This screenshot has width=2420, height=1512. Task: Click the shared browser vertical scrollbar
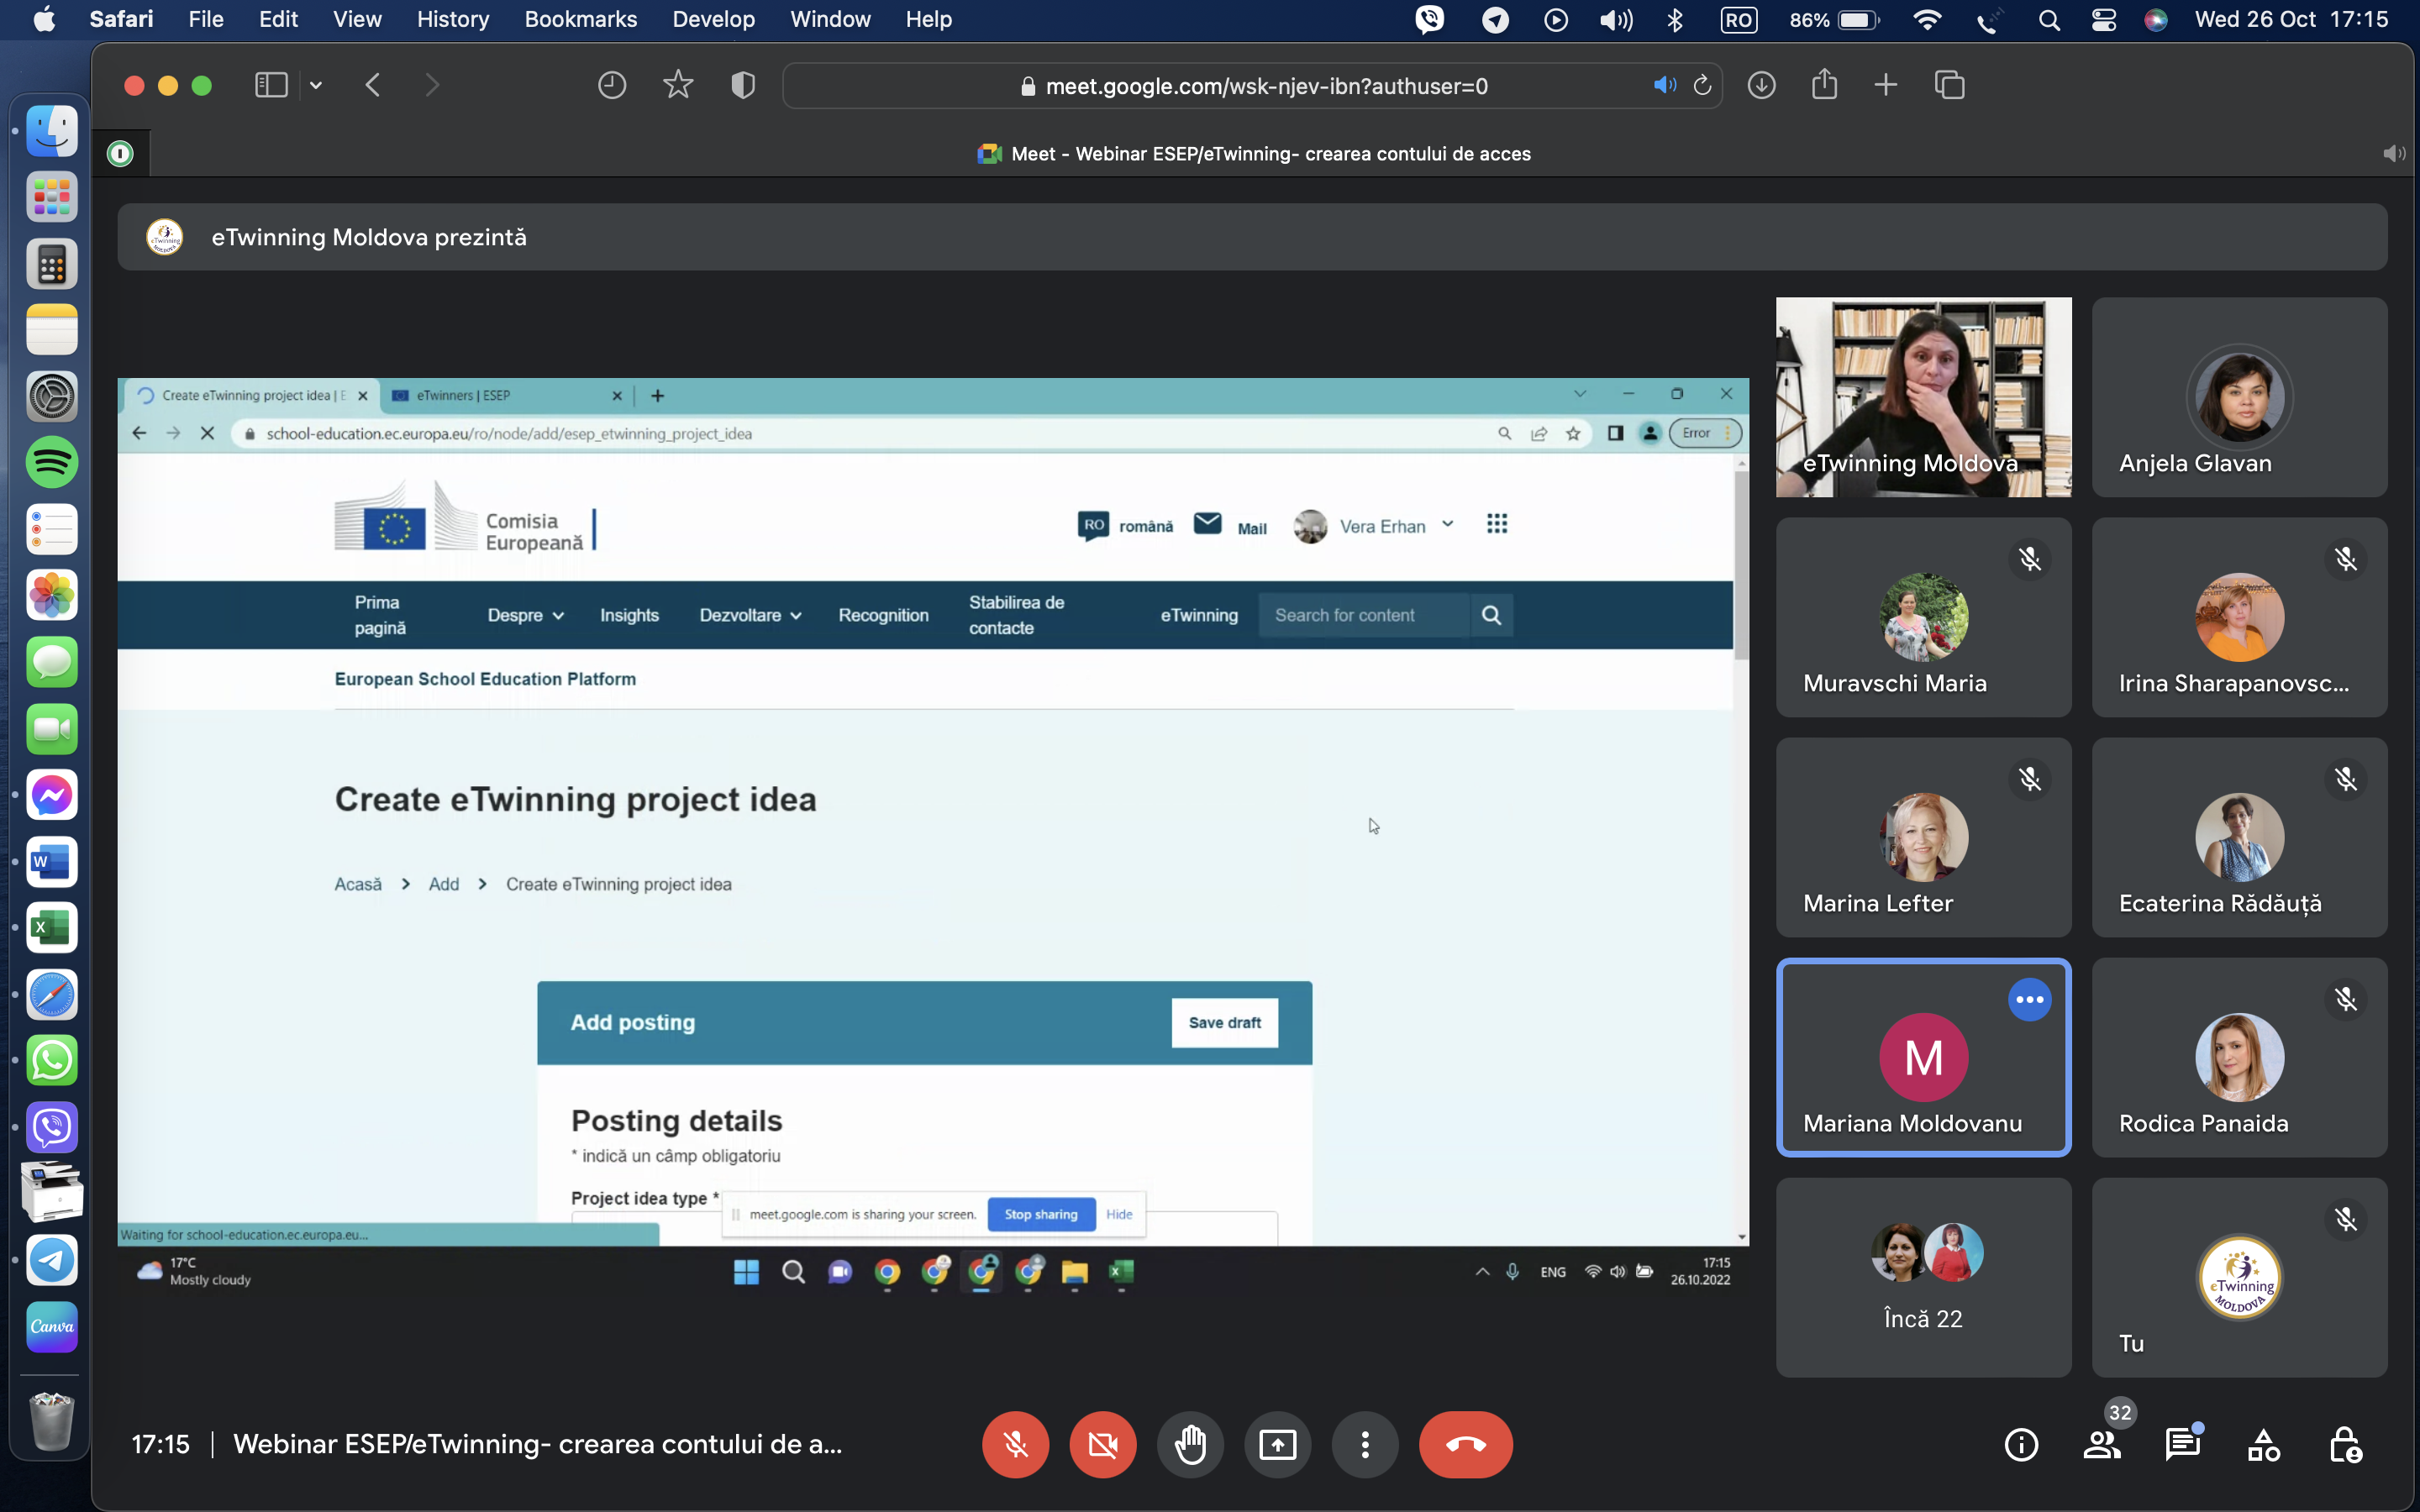point(1741,565)
